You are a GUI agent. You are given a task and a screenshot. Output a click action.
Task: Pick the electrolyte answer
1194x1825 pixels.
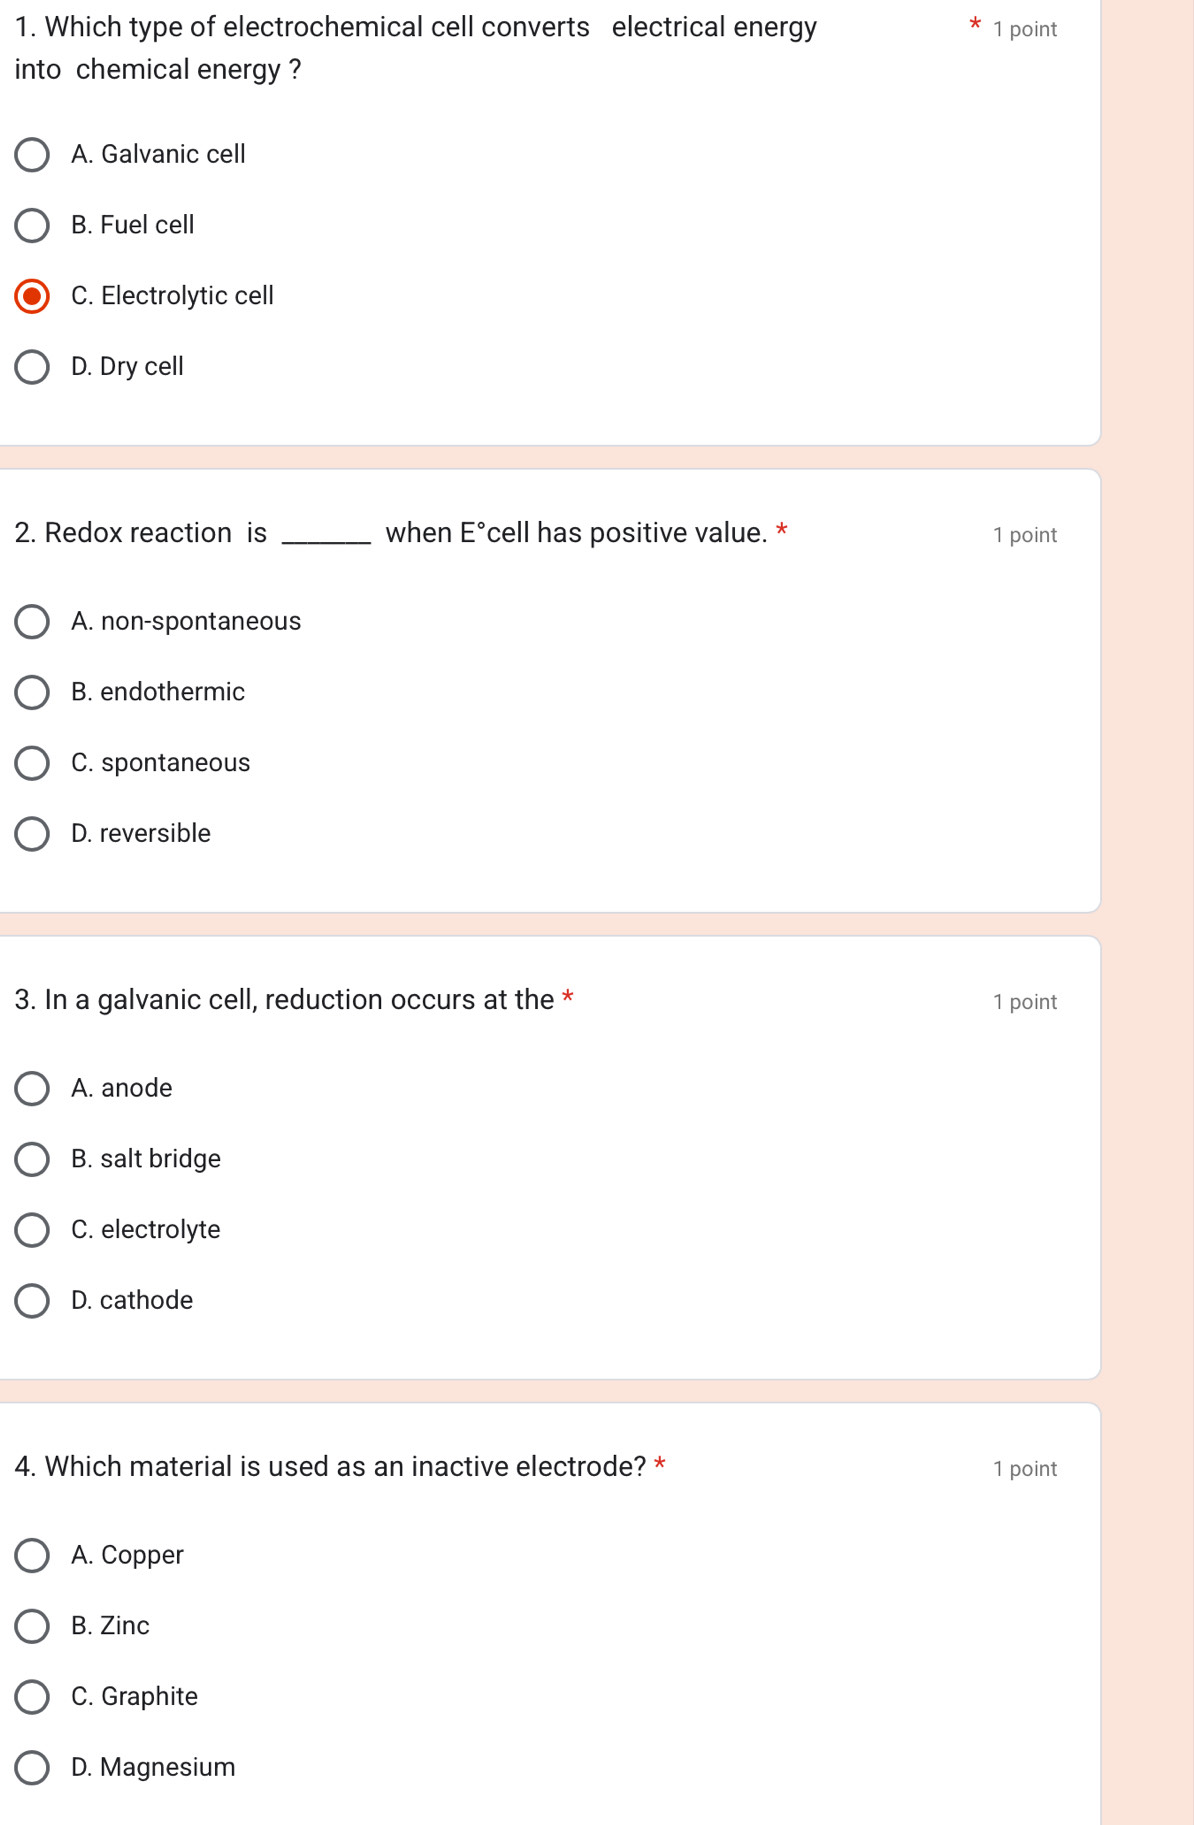point(32,1230)
